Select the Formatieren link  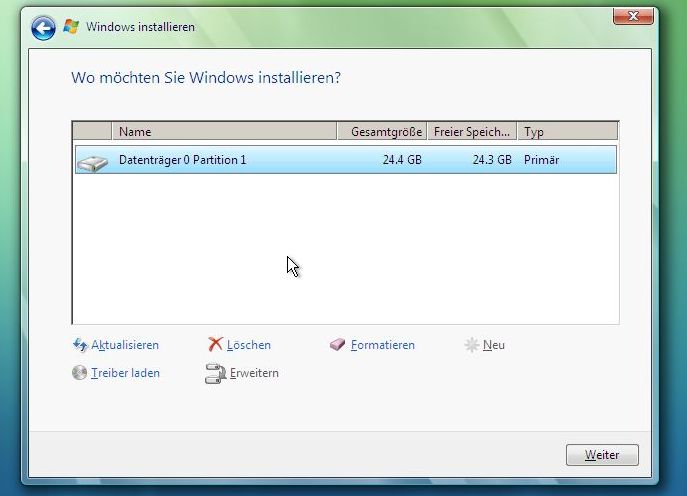coord(382,345)
